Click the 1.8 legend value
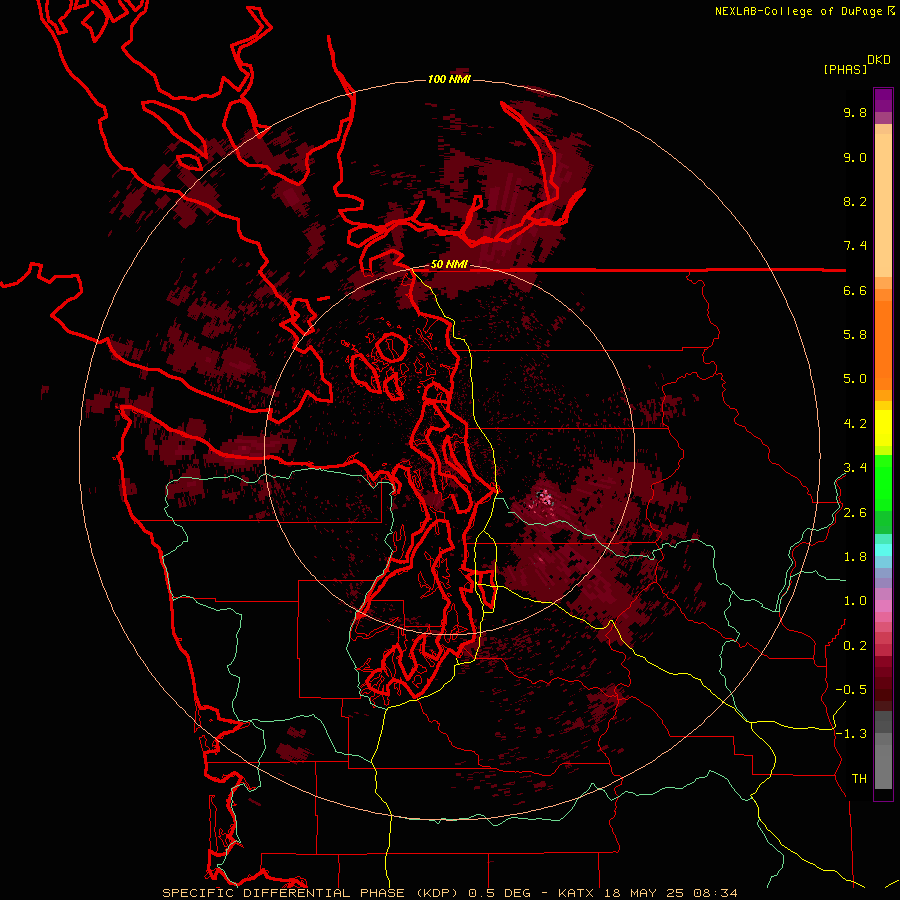Viewport: 900px width, 900px height. click(x=855, y=557)
